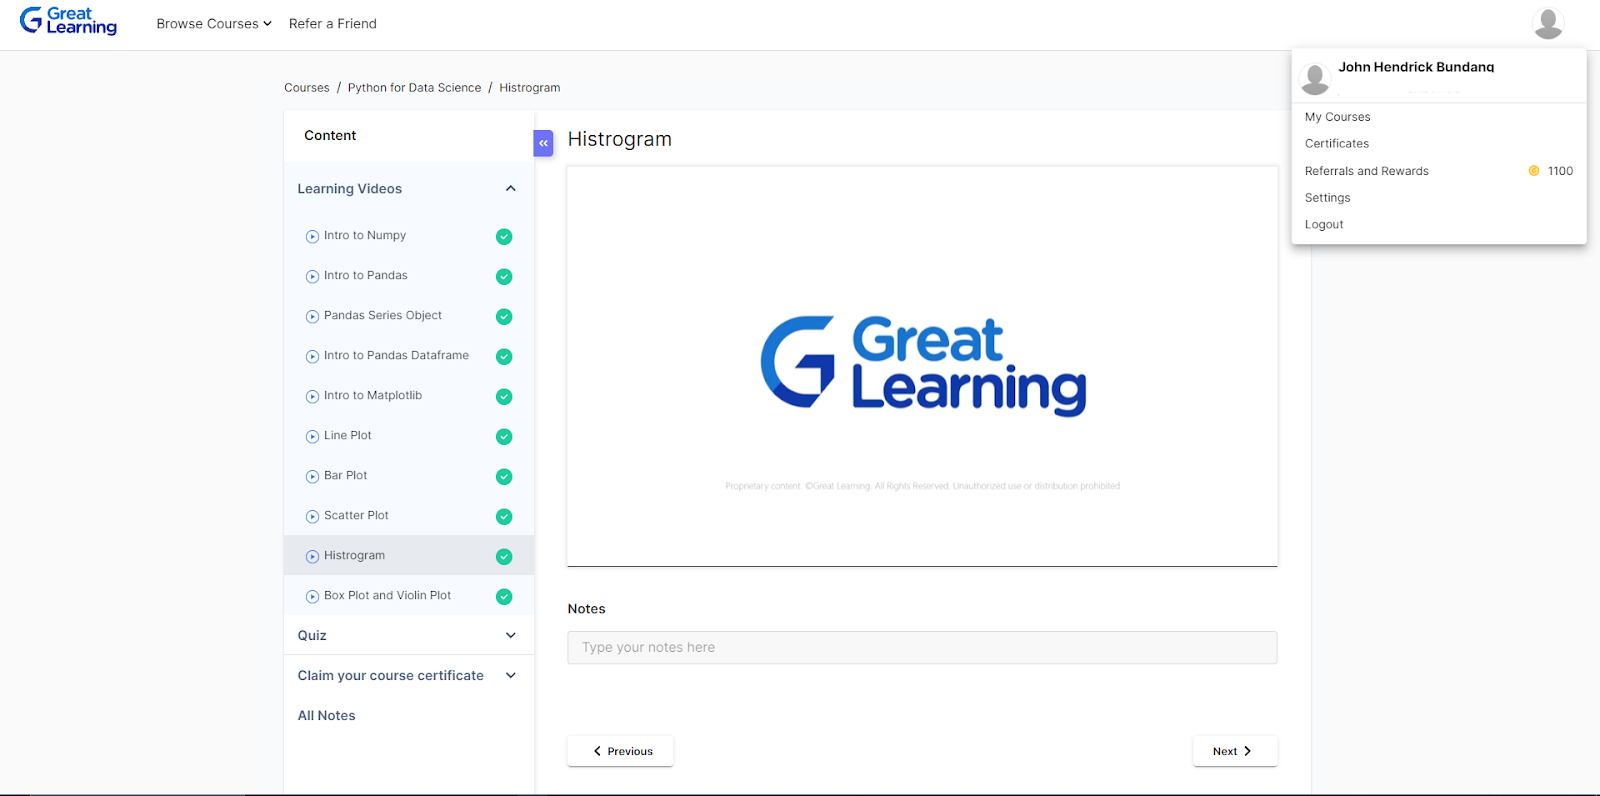The height and width of the screenshot is (796, 1600).
Task: Click green completion check for Scatter Plot
Action: (504, 517)
